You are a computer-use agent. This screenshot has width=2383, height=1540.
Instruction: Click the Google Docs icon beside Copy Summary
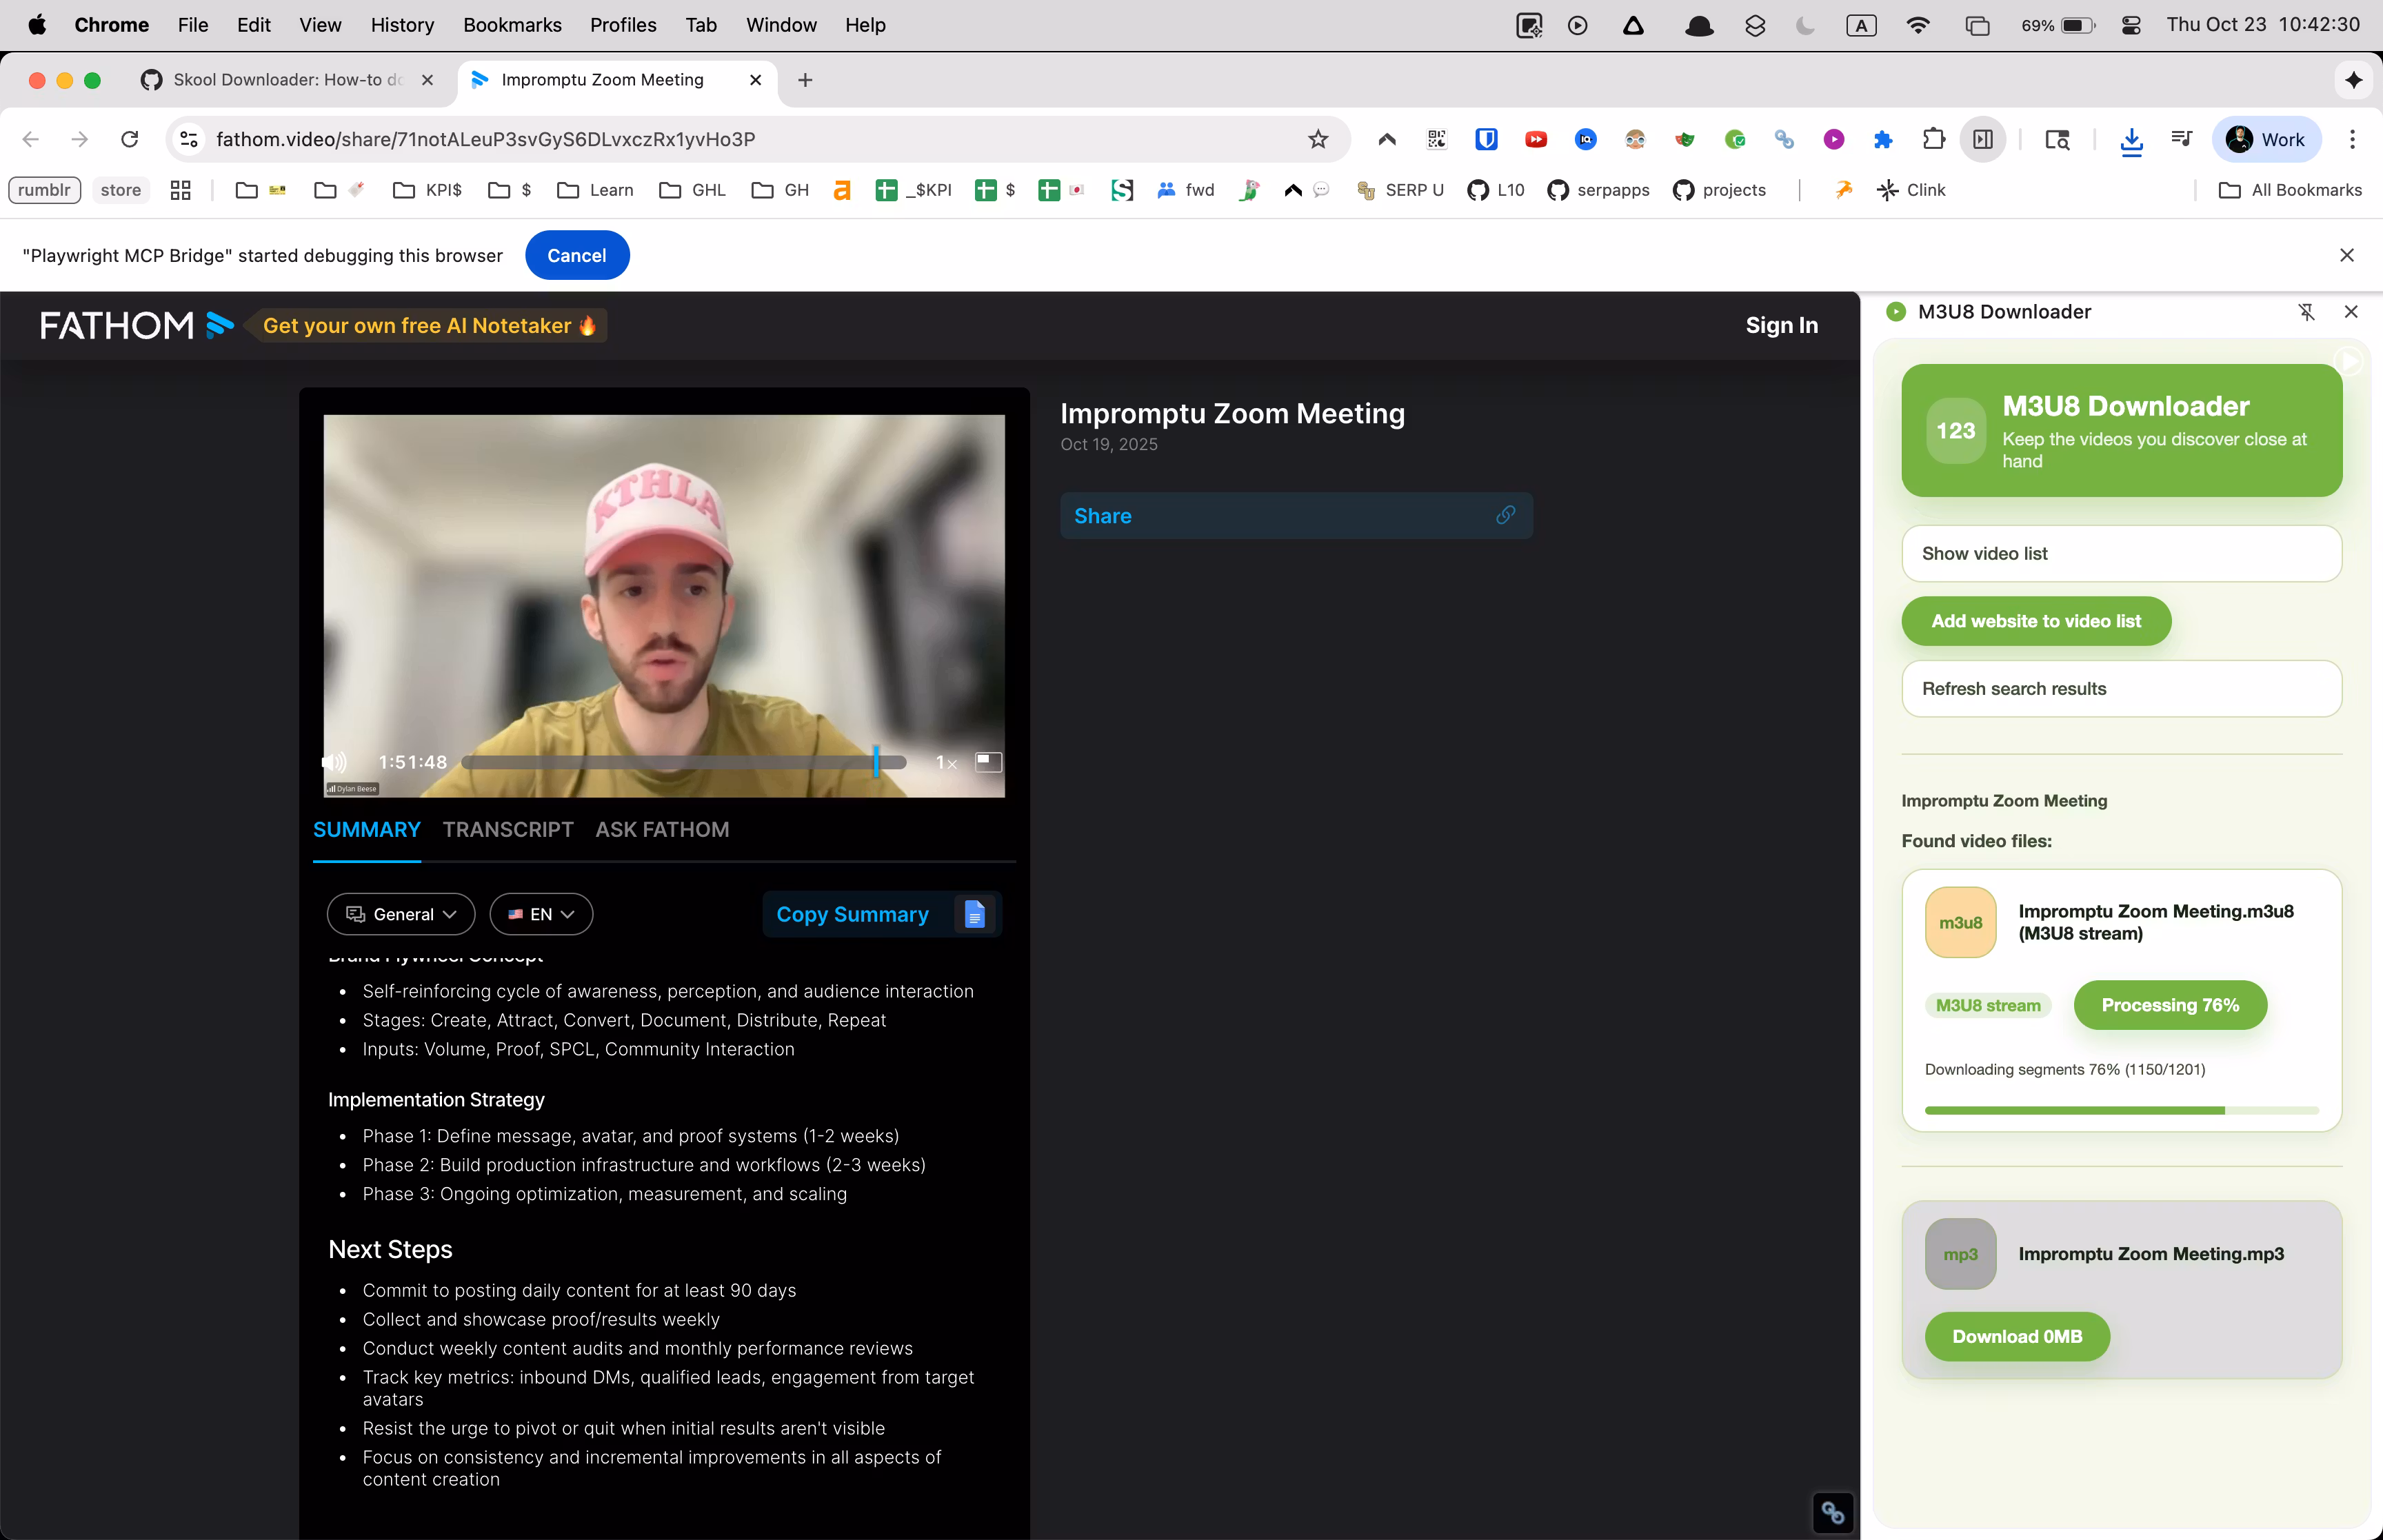pyautogui.click(x=974, y=914)
